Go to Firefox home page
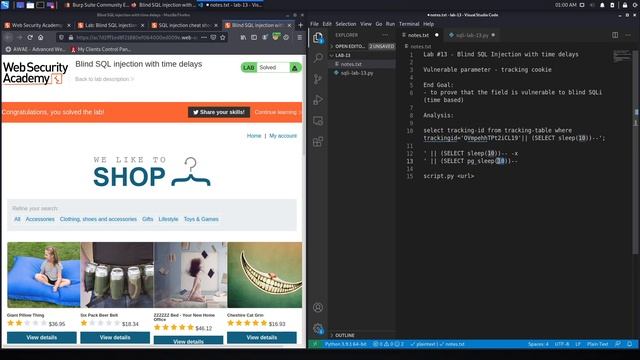This screenshot has width=640, height=360. click(x=40, y=37)
